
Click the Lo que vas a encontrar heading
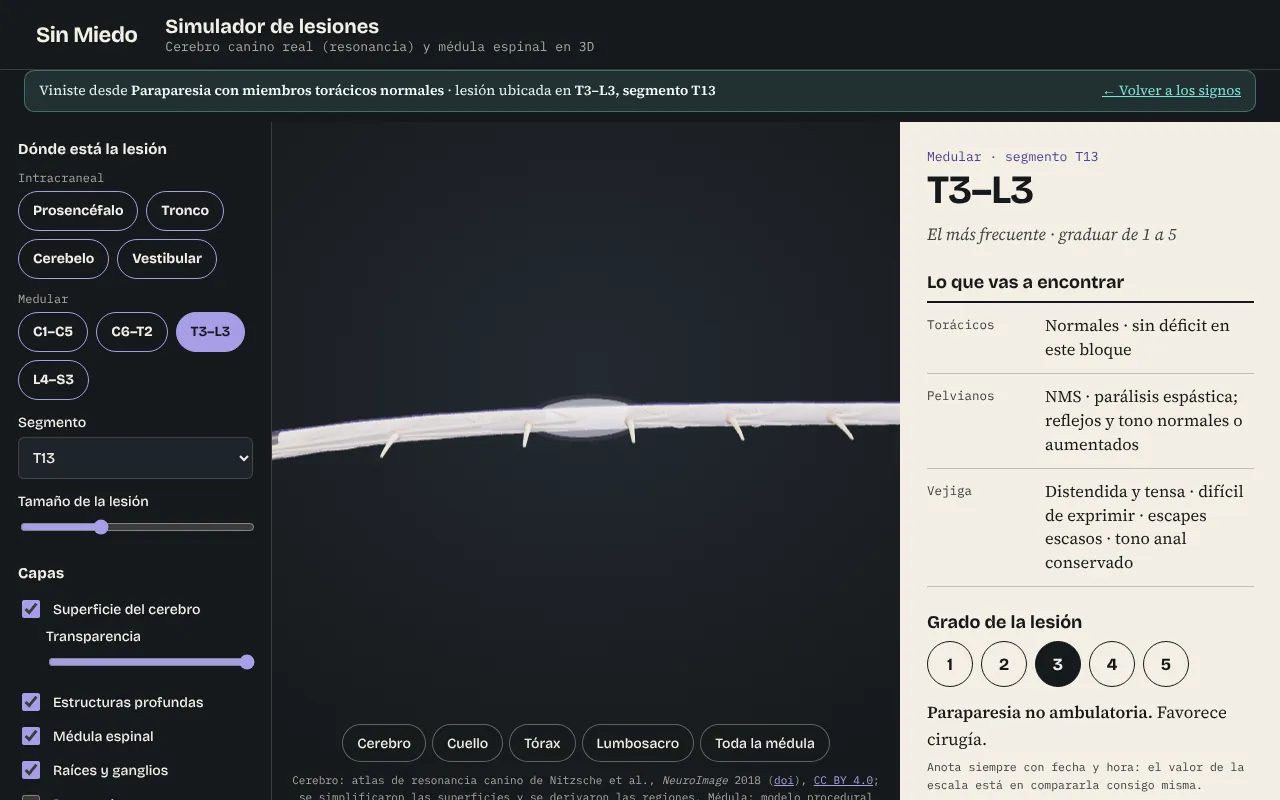[x=1026, y=282]
